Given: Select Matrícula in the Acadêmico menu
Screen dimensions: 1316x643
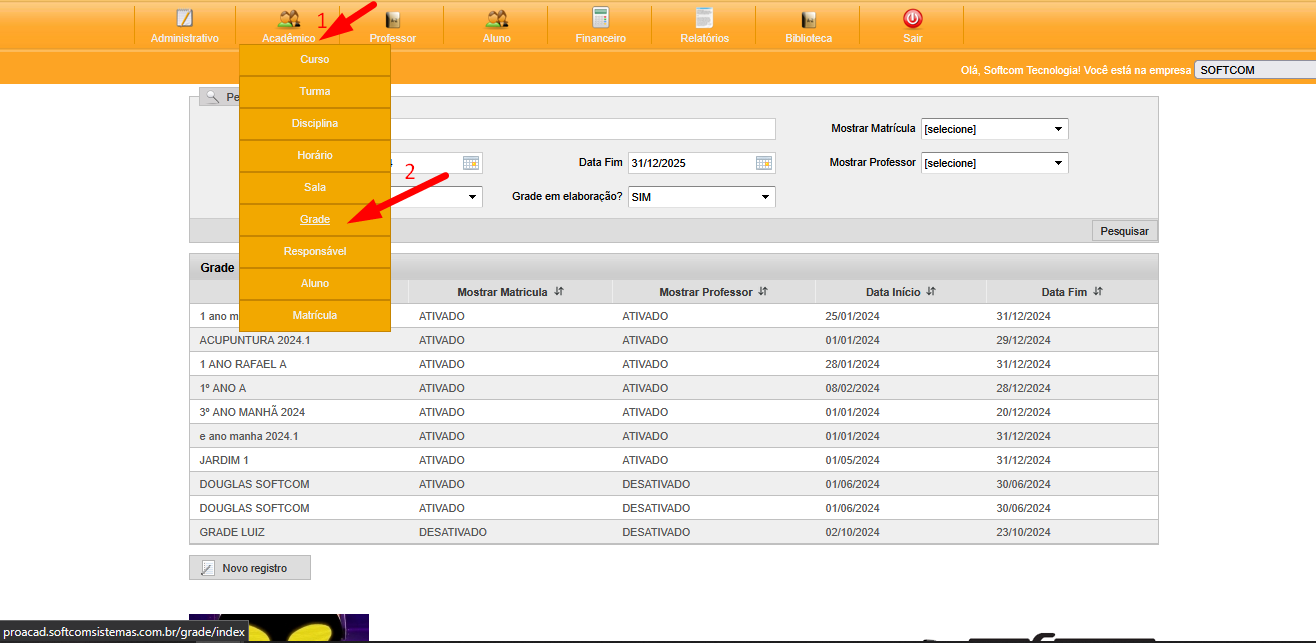Looking at the screenshot, I should [315, 315].
